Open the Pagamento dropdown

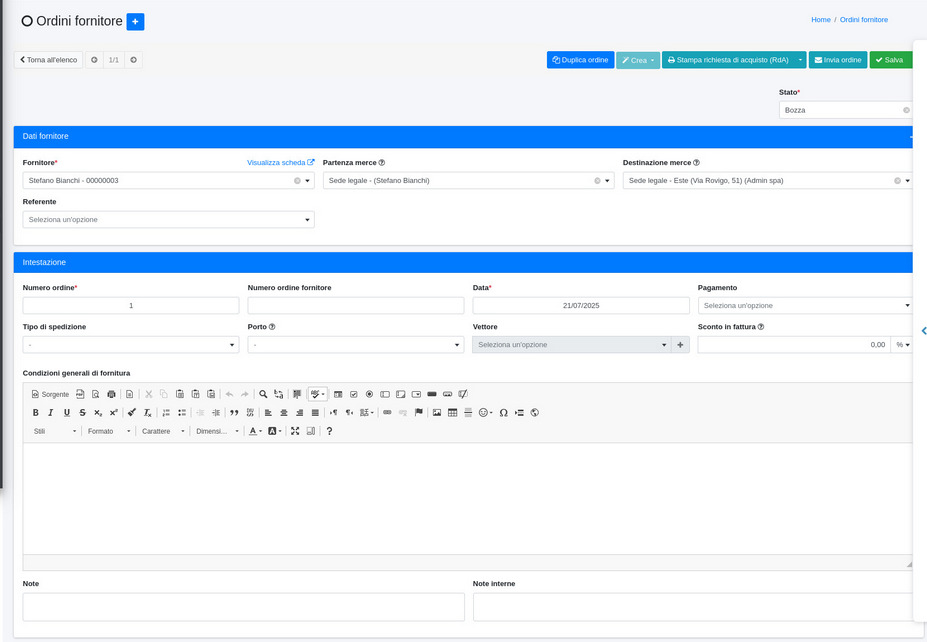pyautogui.click(x=805, y=305)
